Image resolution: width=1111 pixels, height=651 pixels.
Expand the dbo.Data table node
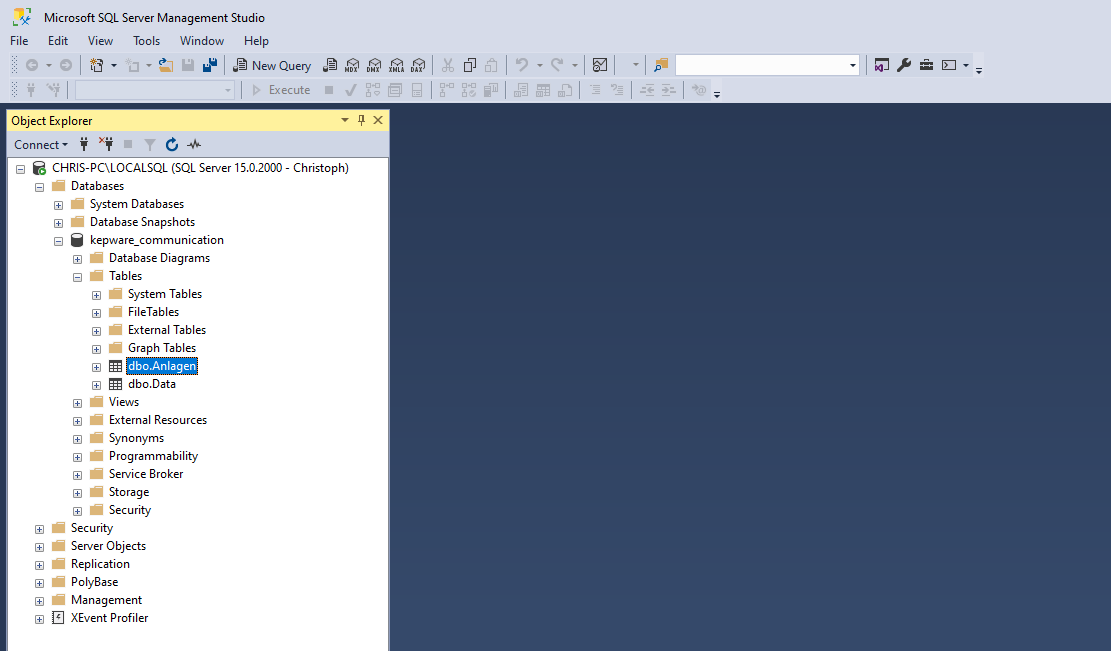coord(97,385)
